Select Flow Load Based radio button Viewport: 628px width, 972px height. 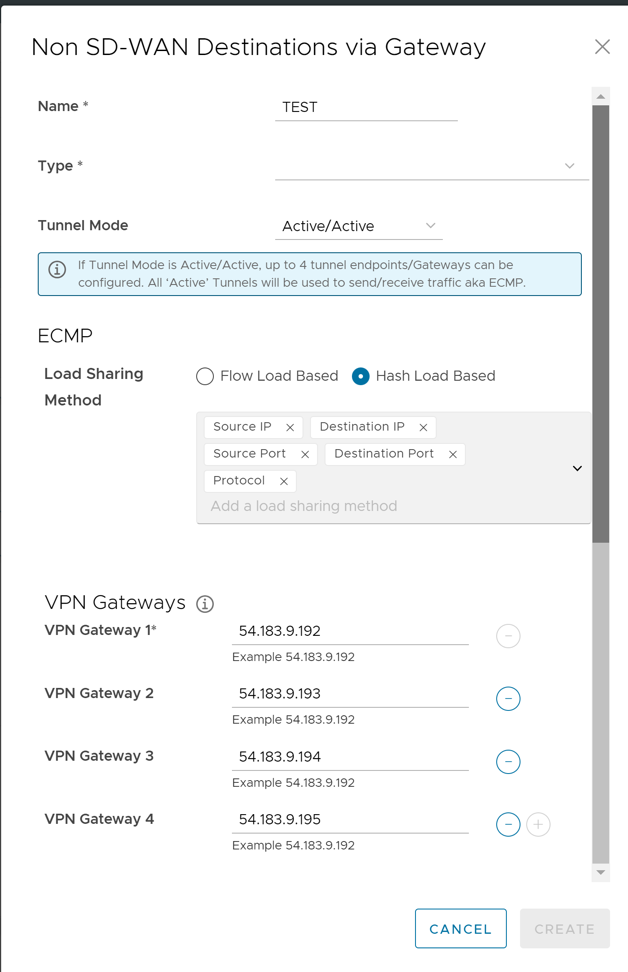point(205,376)
